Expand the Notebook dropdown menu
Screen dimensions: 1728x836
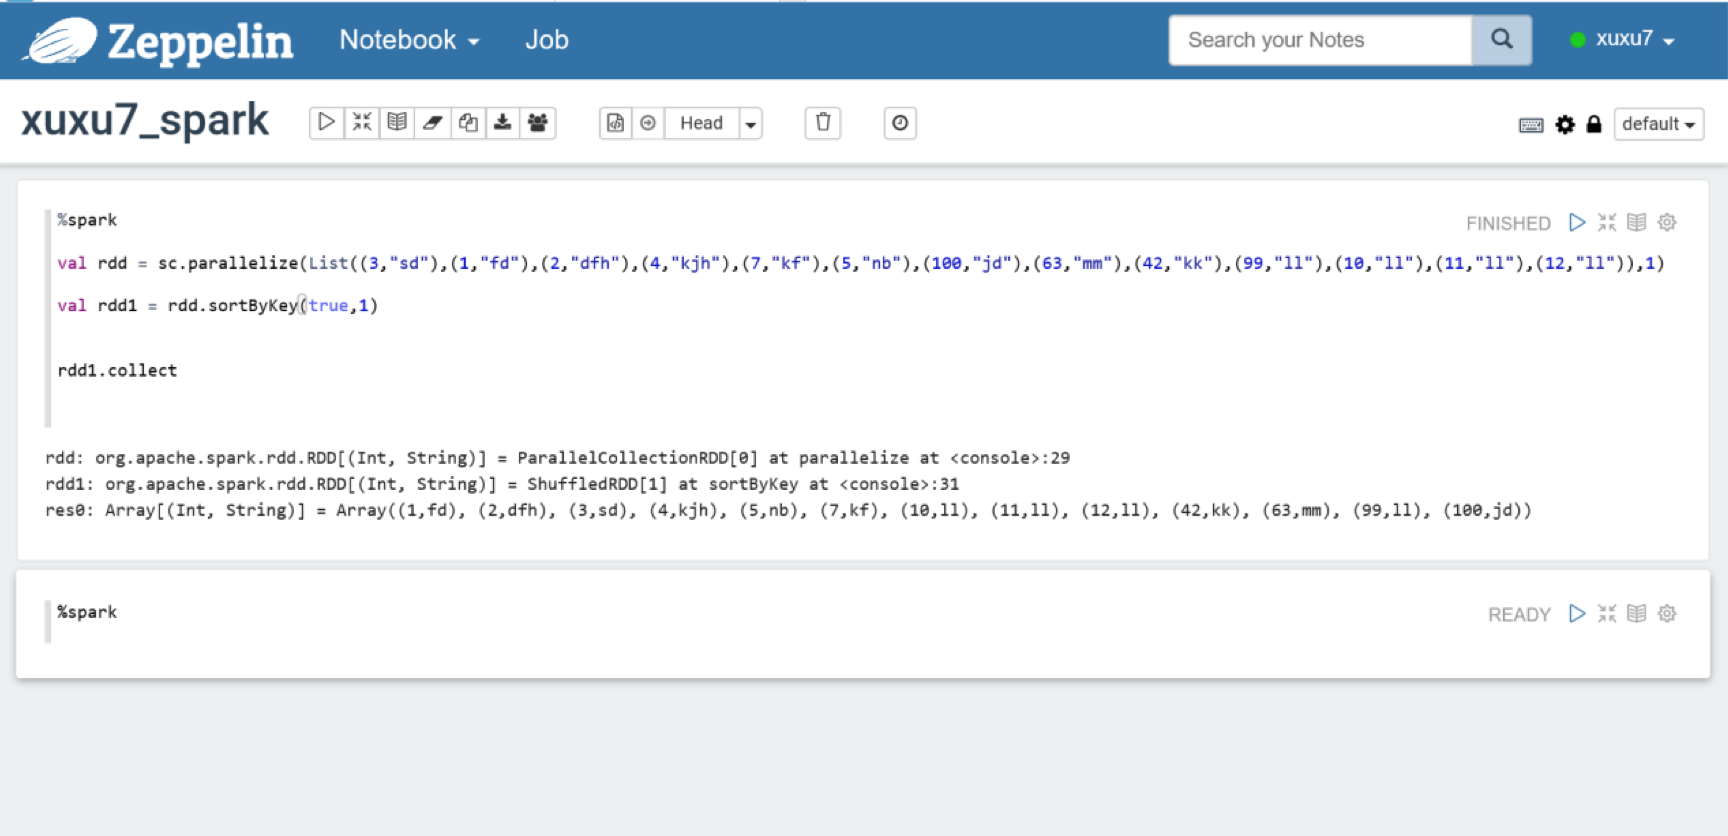point(409,40)
